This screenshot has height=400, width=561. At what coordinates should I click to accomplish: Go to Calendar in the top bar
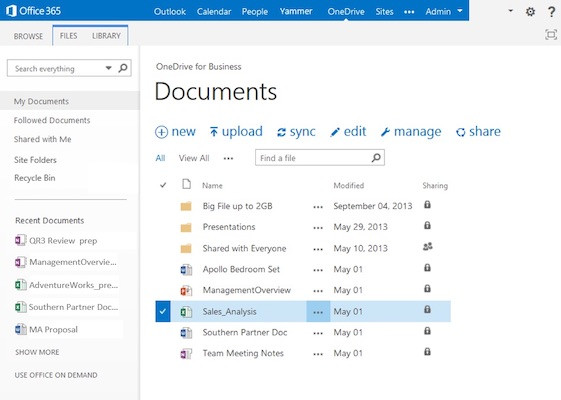point(214,11)
